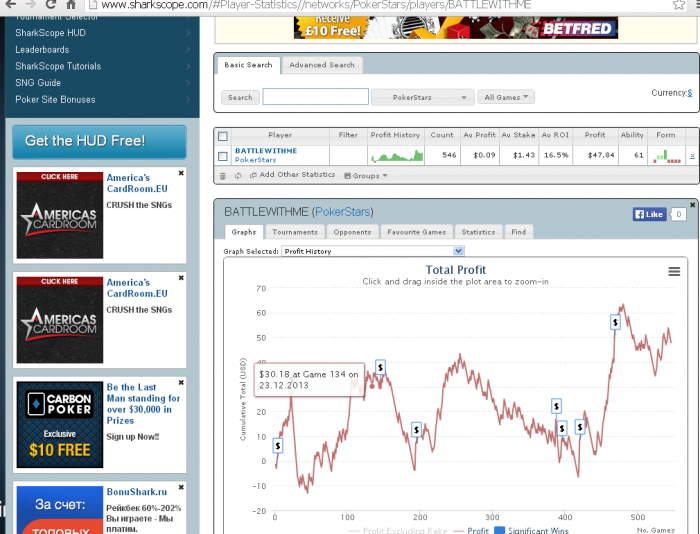
Task: Sort table by the Av ROI column header
Action: (555, 135)
